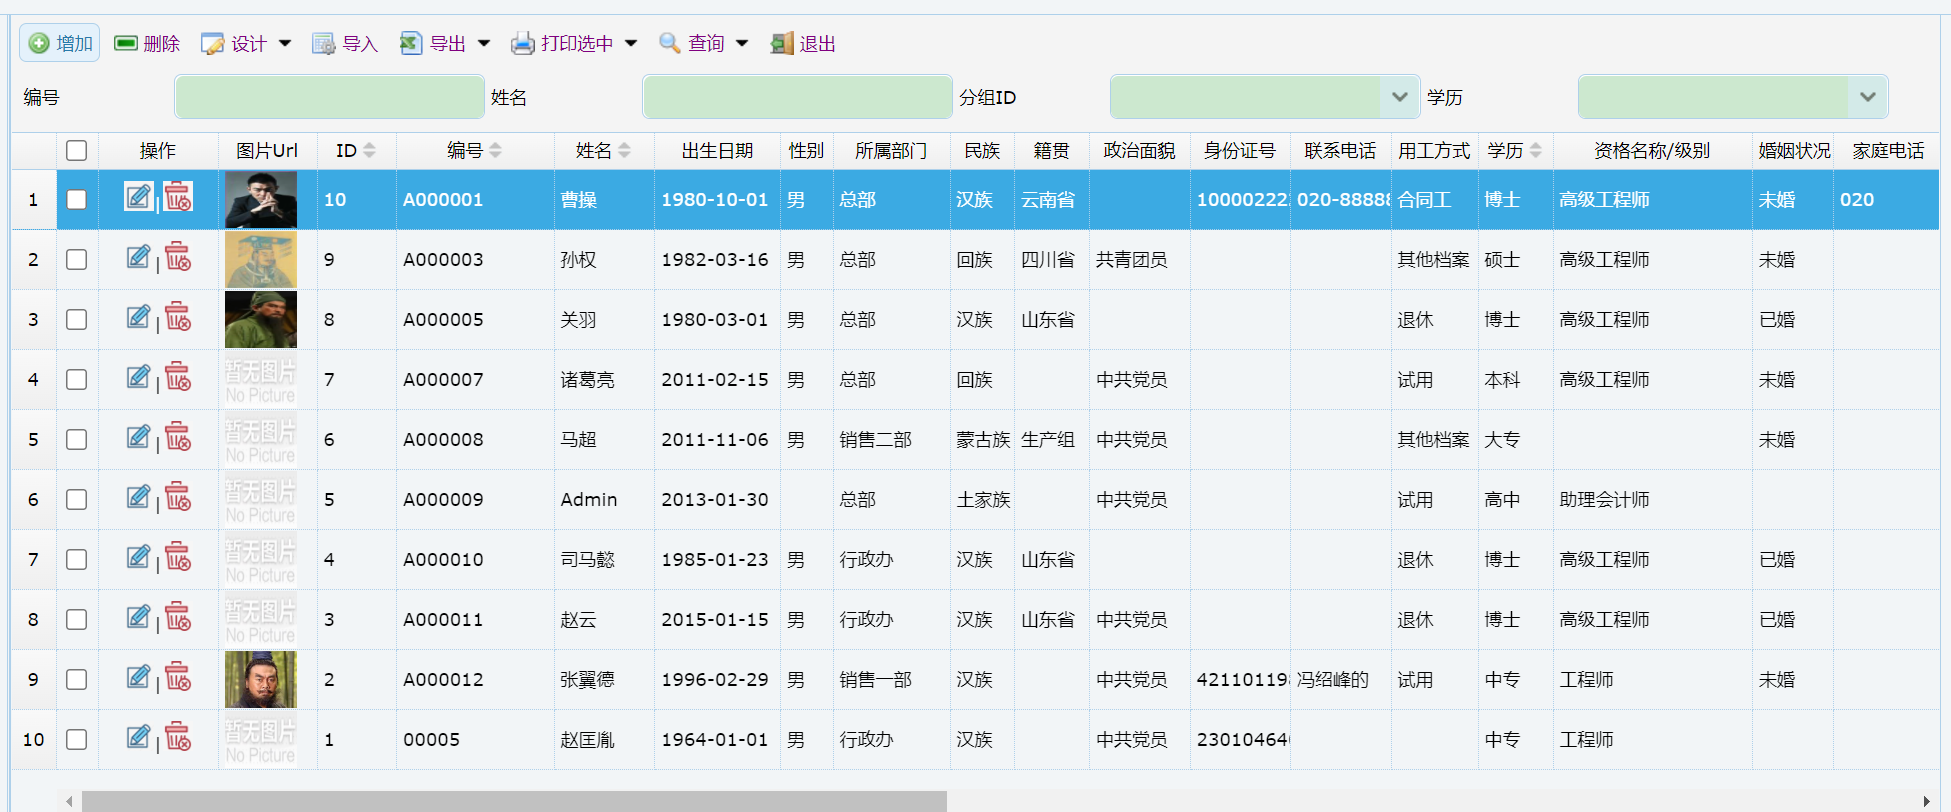This screenshot has width=1951, height=812.
Task: Select the checkbox for row 10 赵匡胤
Action: coord(77,740)
